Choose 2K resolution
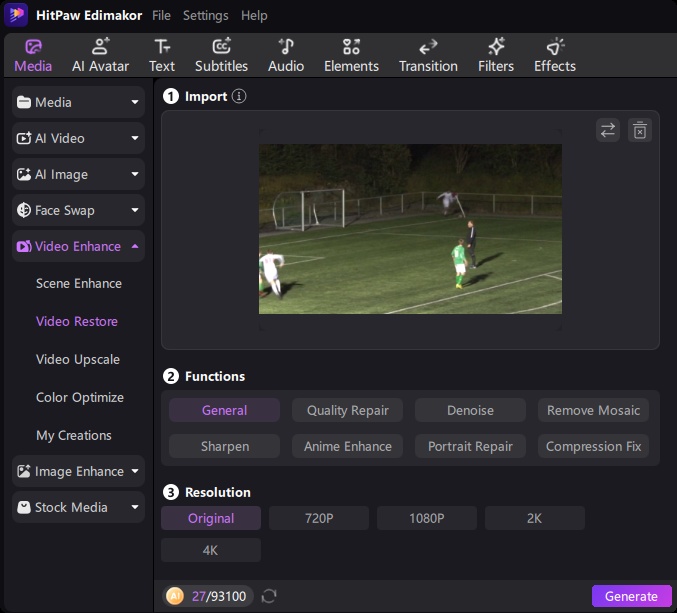 tap(535, 518)
